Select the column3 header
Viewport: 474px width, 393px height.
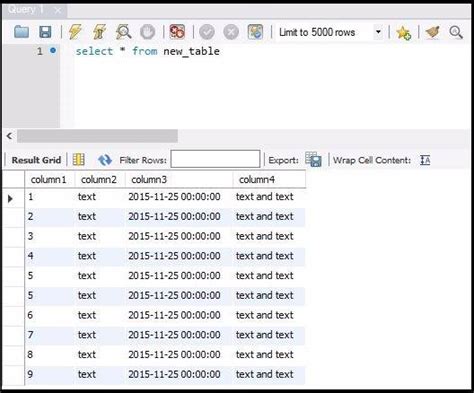coord(179,179)
